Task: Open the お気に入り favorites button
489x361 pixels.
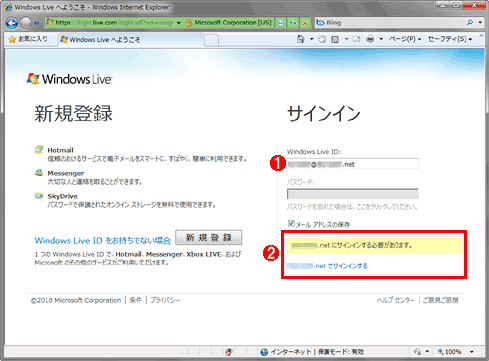Action: (28, 39)
